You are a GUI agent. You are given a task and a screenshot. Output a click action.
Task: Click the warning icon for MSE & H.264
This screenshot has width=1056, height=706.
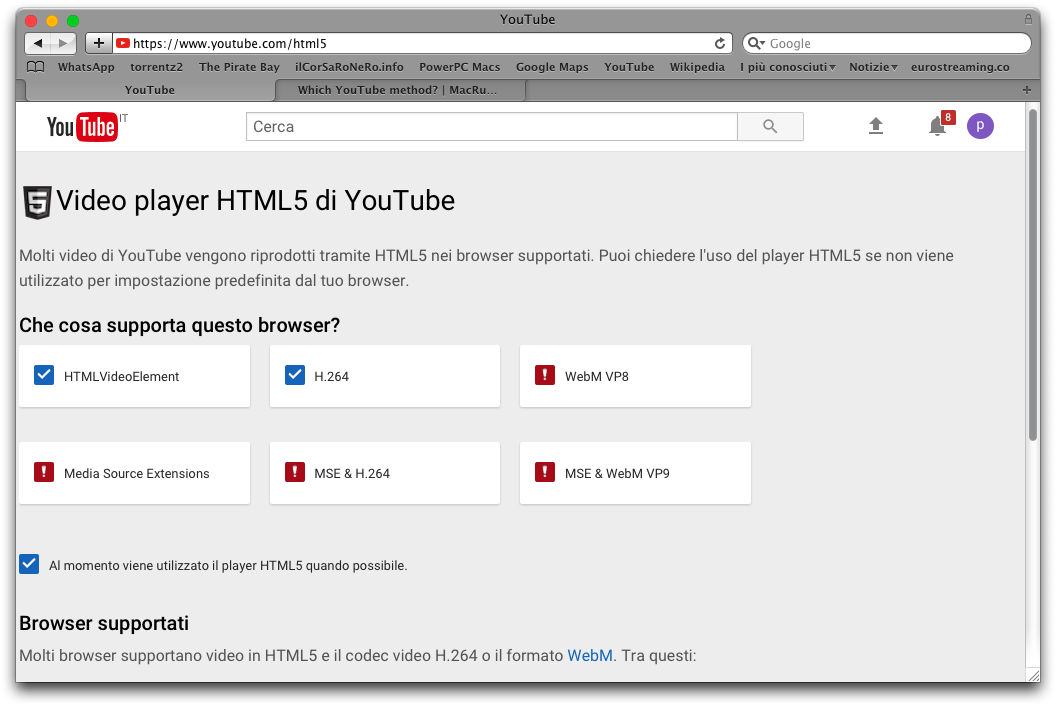click(294, 472)
